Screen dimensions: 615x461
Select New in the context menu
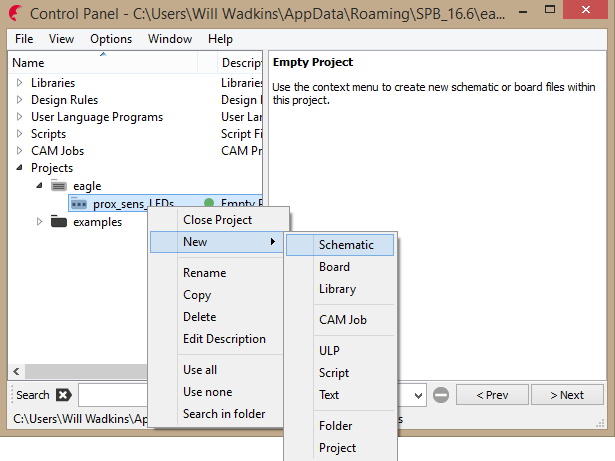click(x=217, y=242)
